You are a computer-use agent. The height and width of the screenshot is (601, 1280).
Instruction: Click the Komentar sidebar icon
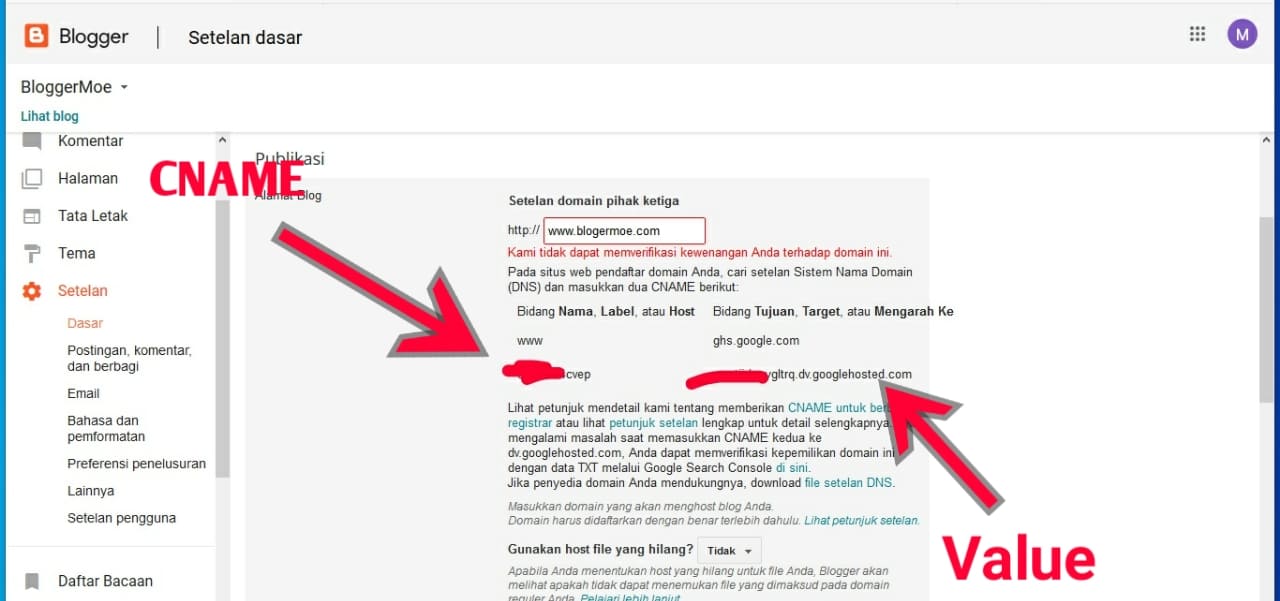32,141
